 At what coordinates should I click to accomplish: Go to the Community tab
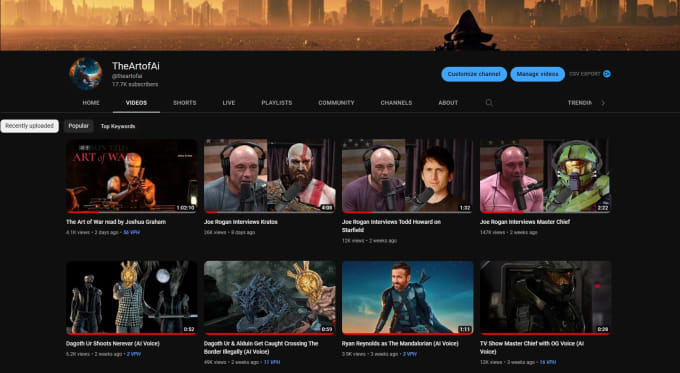pos(336,103)
